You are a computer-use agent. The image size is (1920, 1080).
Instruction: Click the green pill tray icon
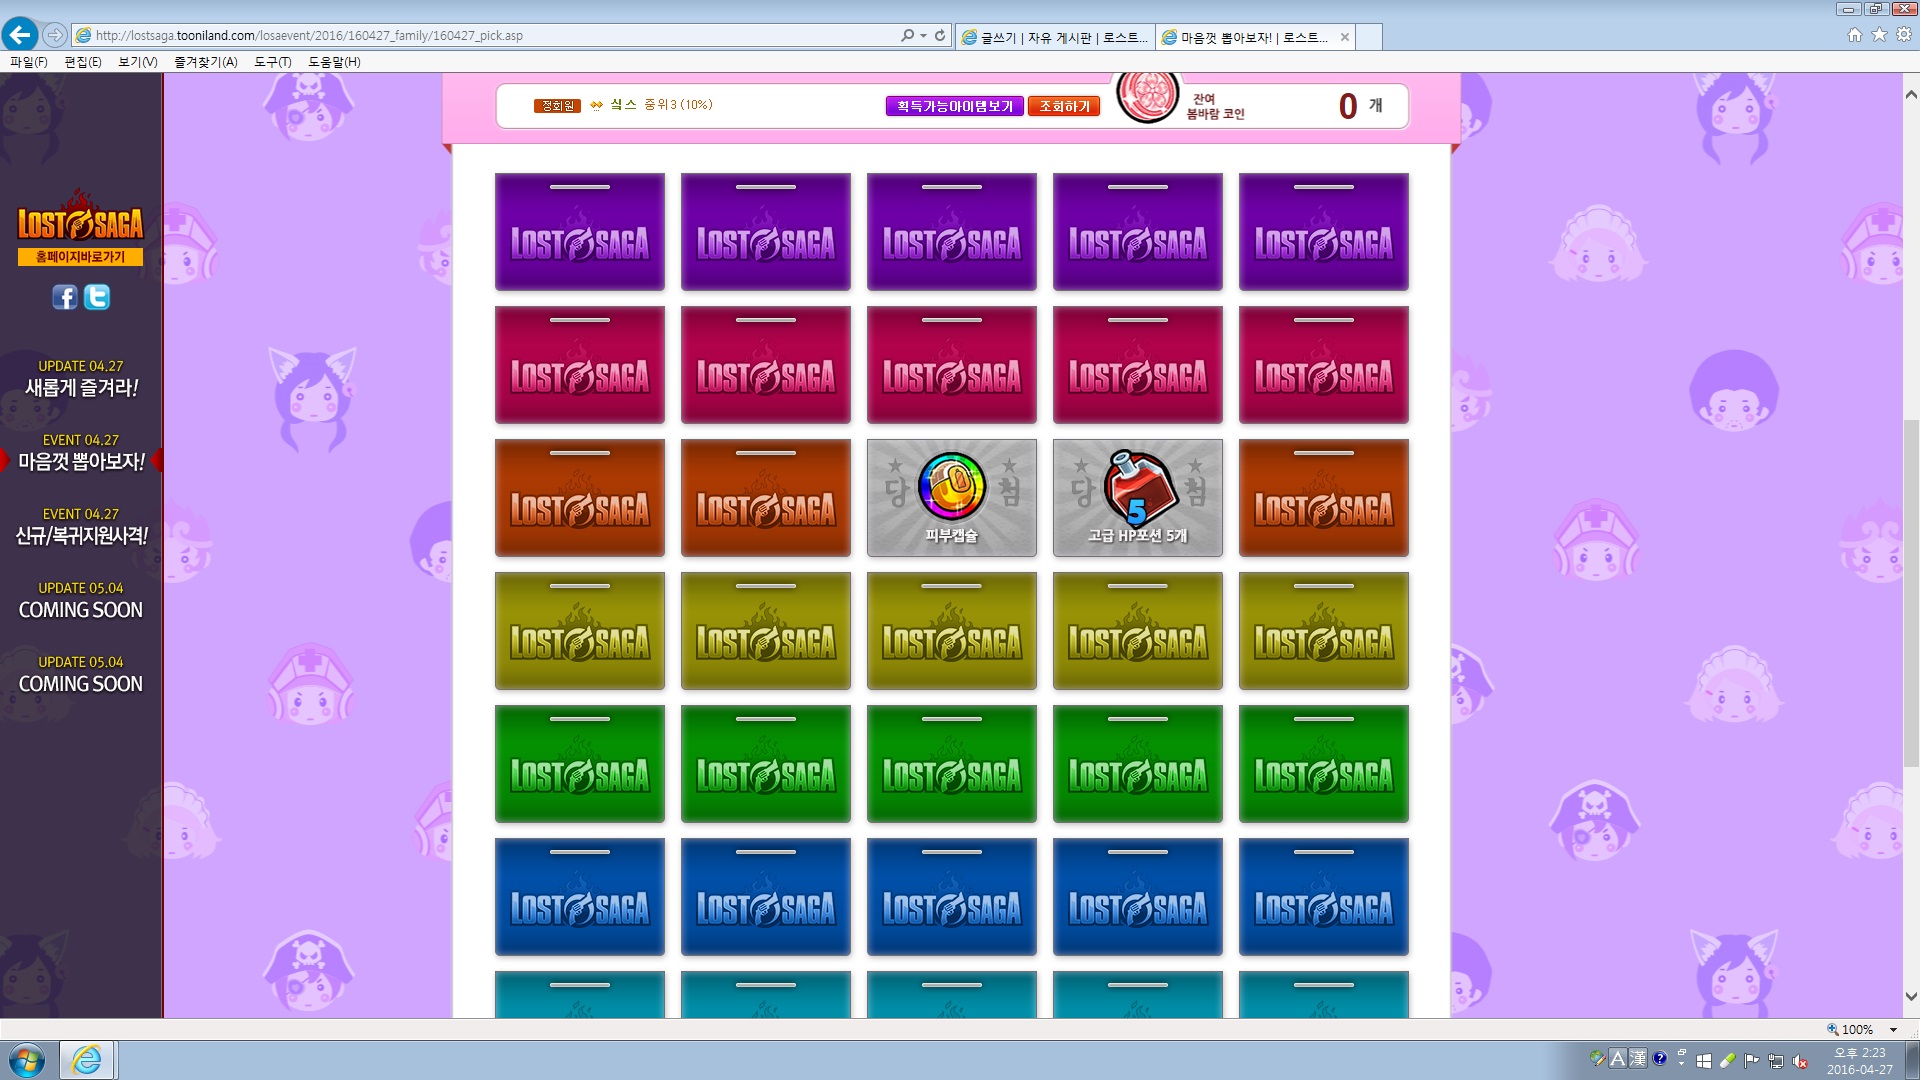(x=1727, y=1061)
